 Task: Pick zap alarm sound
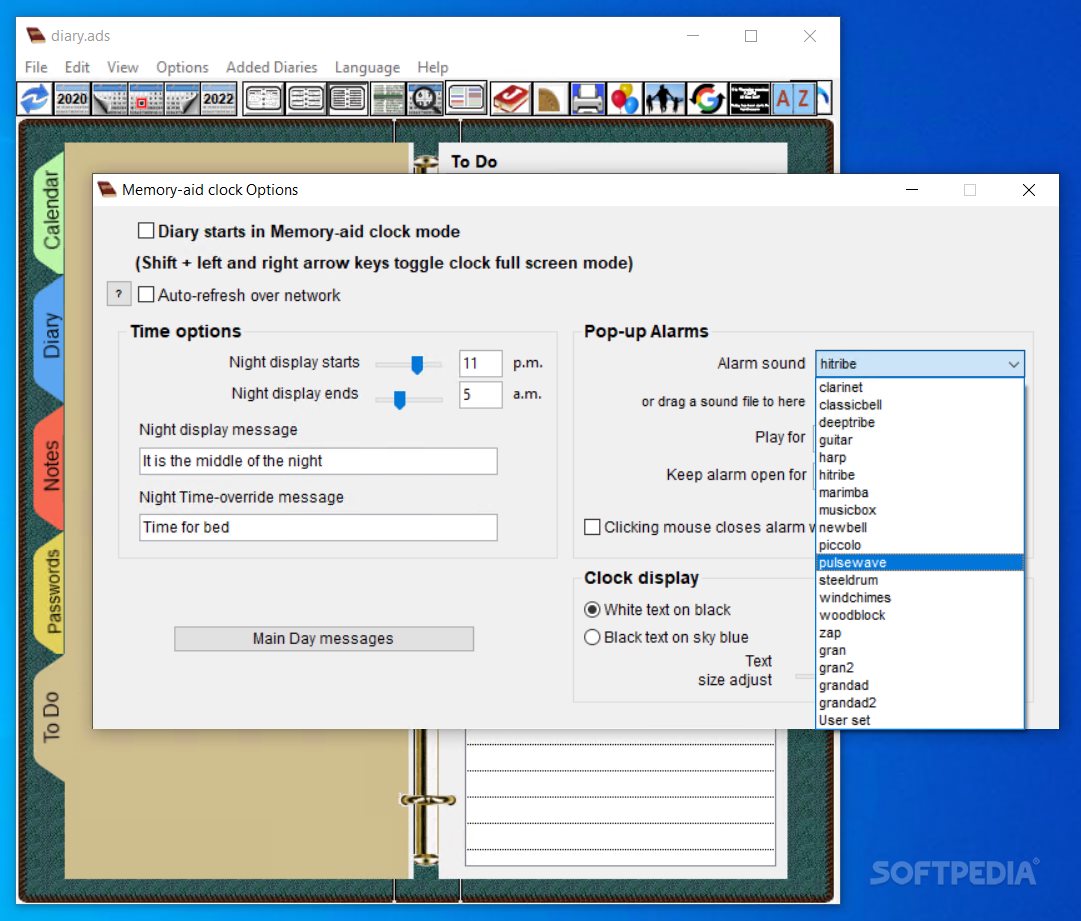[919, 633]
